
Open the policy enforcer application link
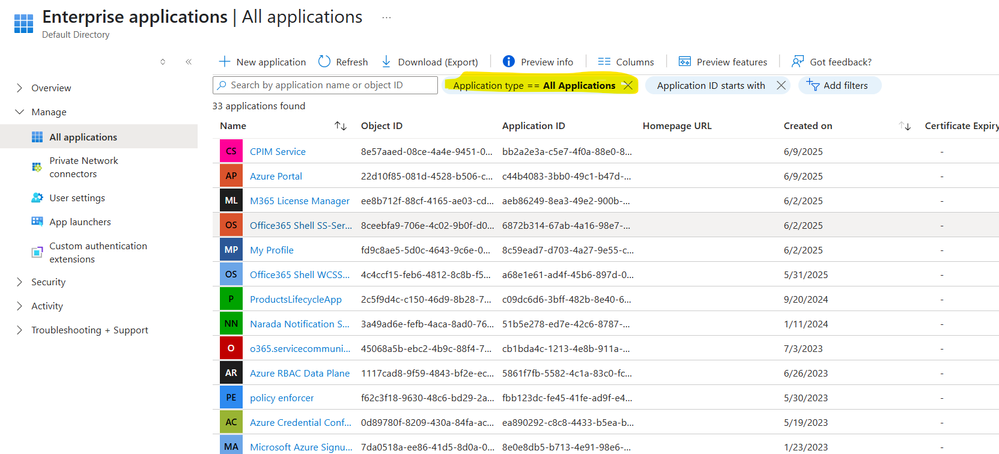pyautogui.click(x=282, y=398)
